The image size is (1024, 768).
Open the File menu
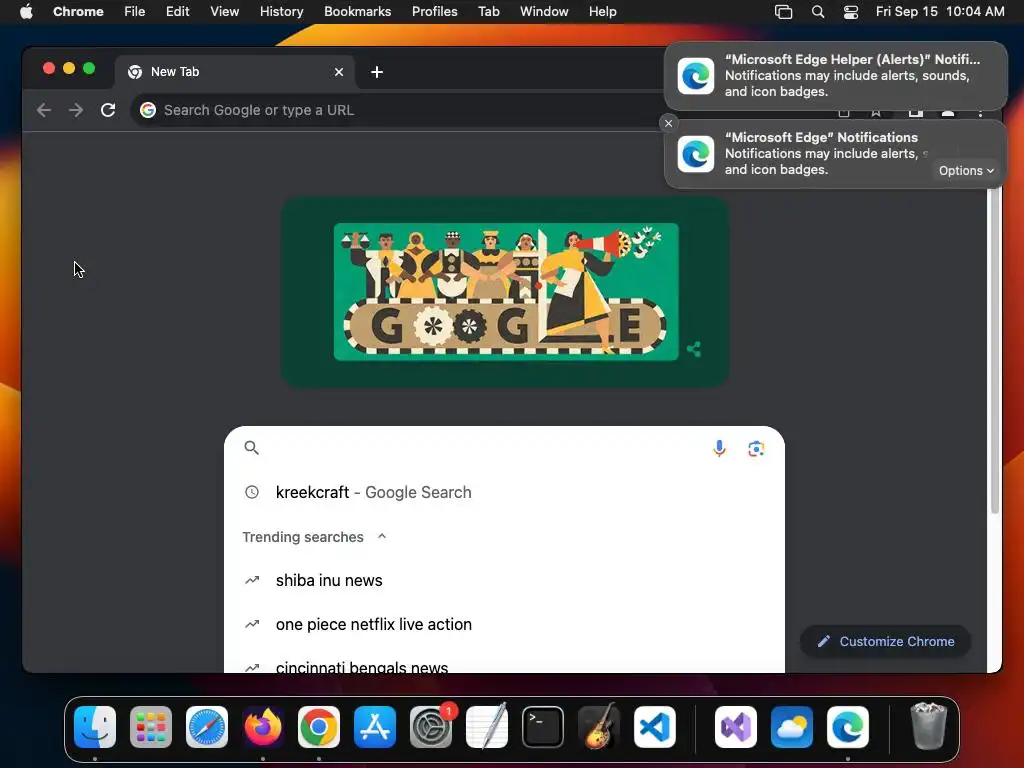[x=135, y=12]
